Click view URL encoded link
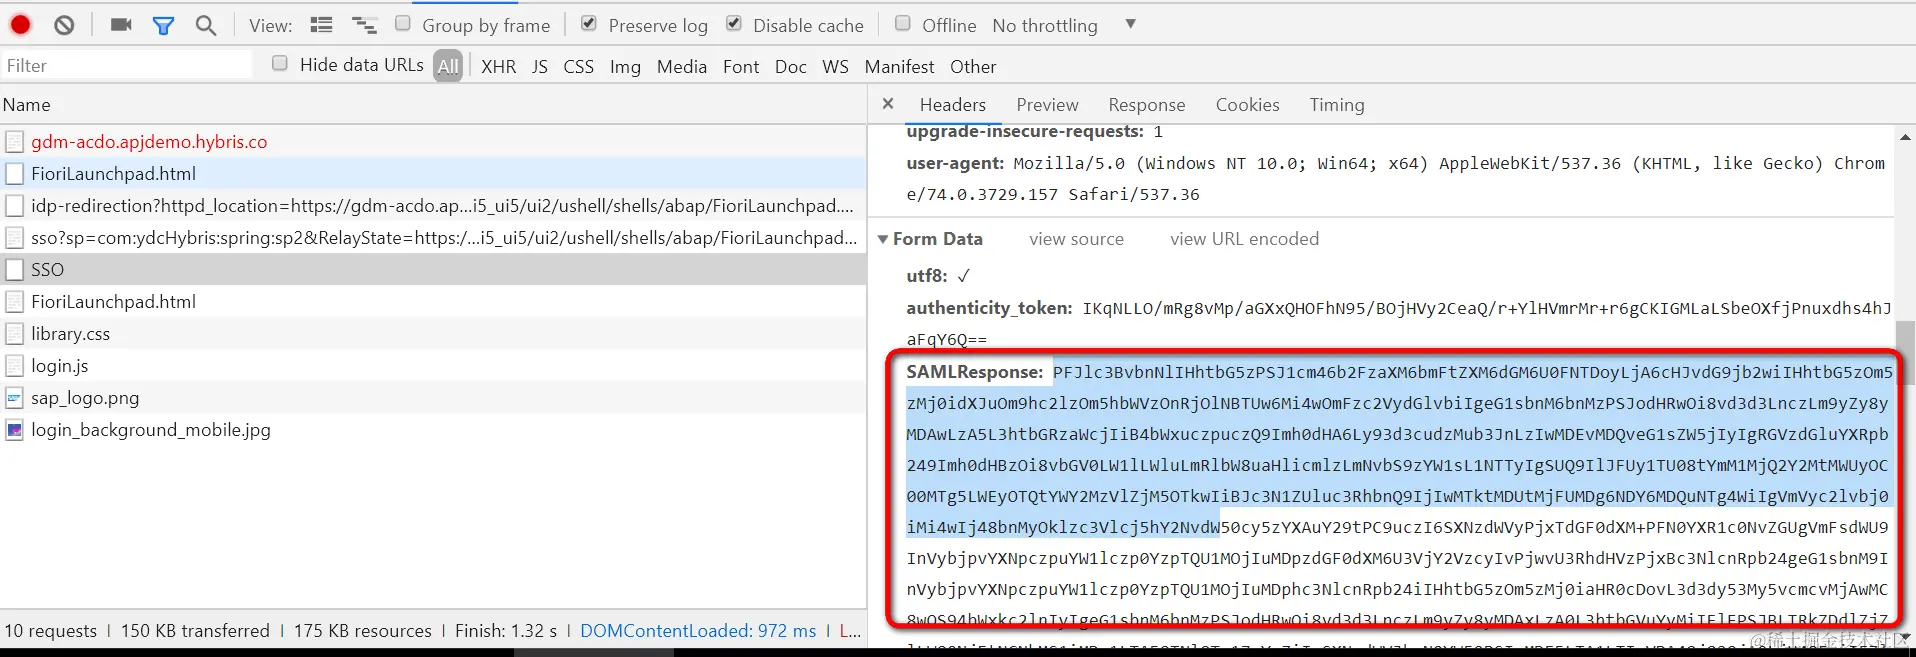Screen dimensions: 1916x657 click(x=1244, y=239)
